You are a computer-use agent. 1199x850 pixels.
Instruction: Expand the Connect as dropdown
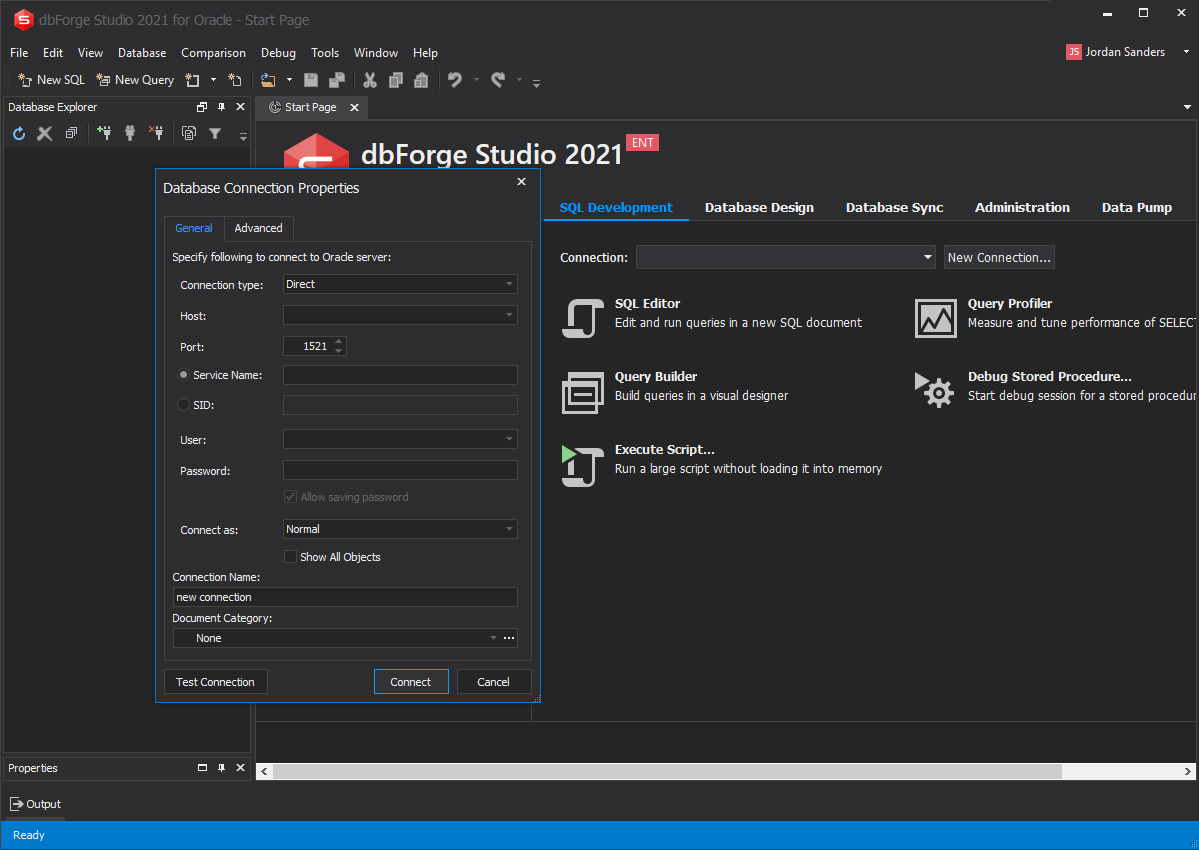pos(511,529)
